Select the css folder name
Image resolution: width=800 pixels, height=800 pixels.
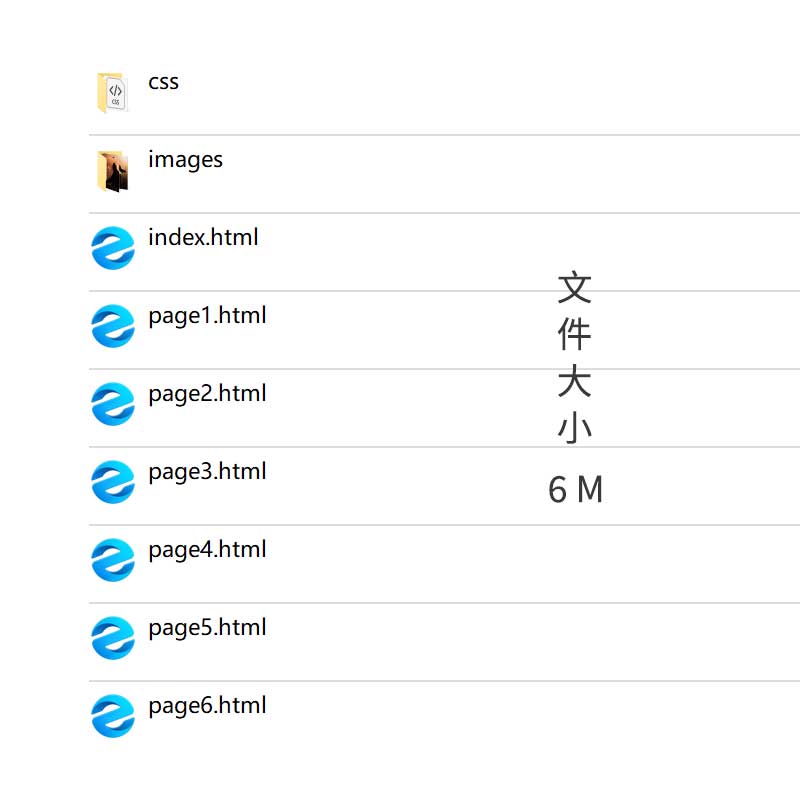(163, 82)
